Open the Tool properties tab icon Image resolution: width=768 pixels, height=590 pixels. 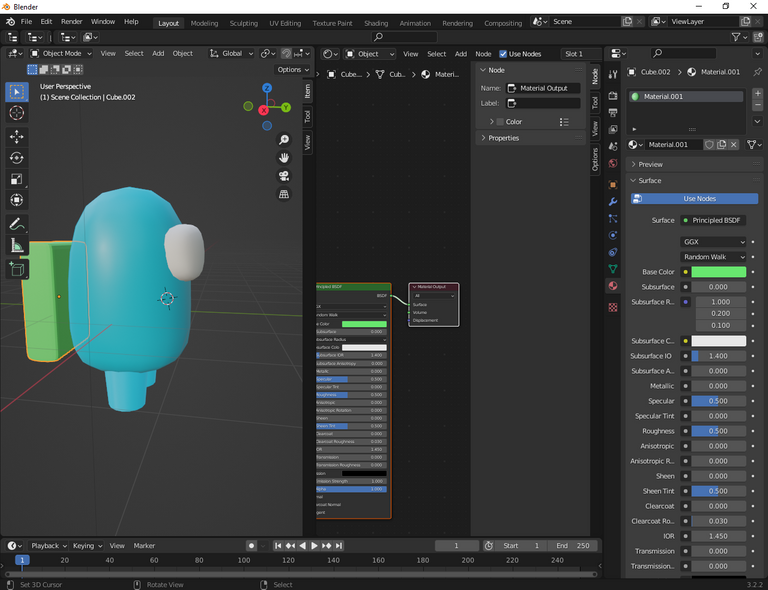coord(613,74)
